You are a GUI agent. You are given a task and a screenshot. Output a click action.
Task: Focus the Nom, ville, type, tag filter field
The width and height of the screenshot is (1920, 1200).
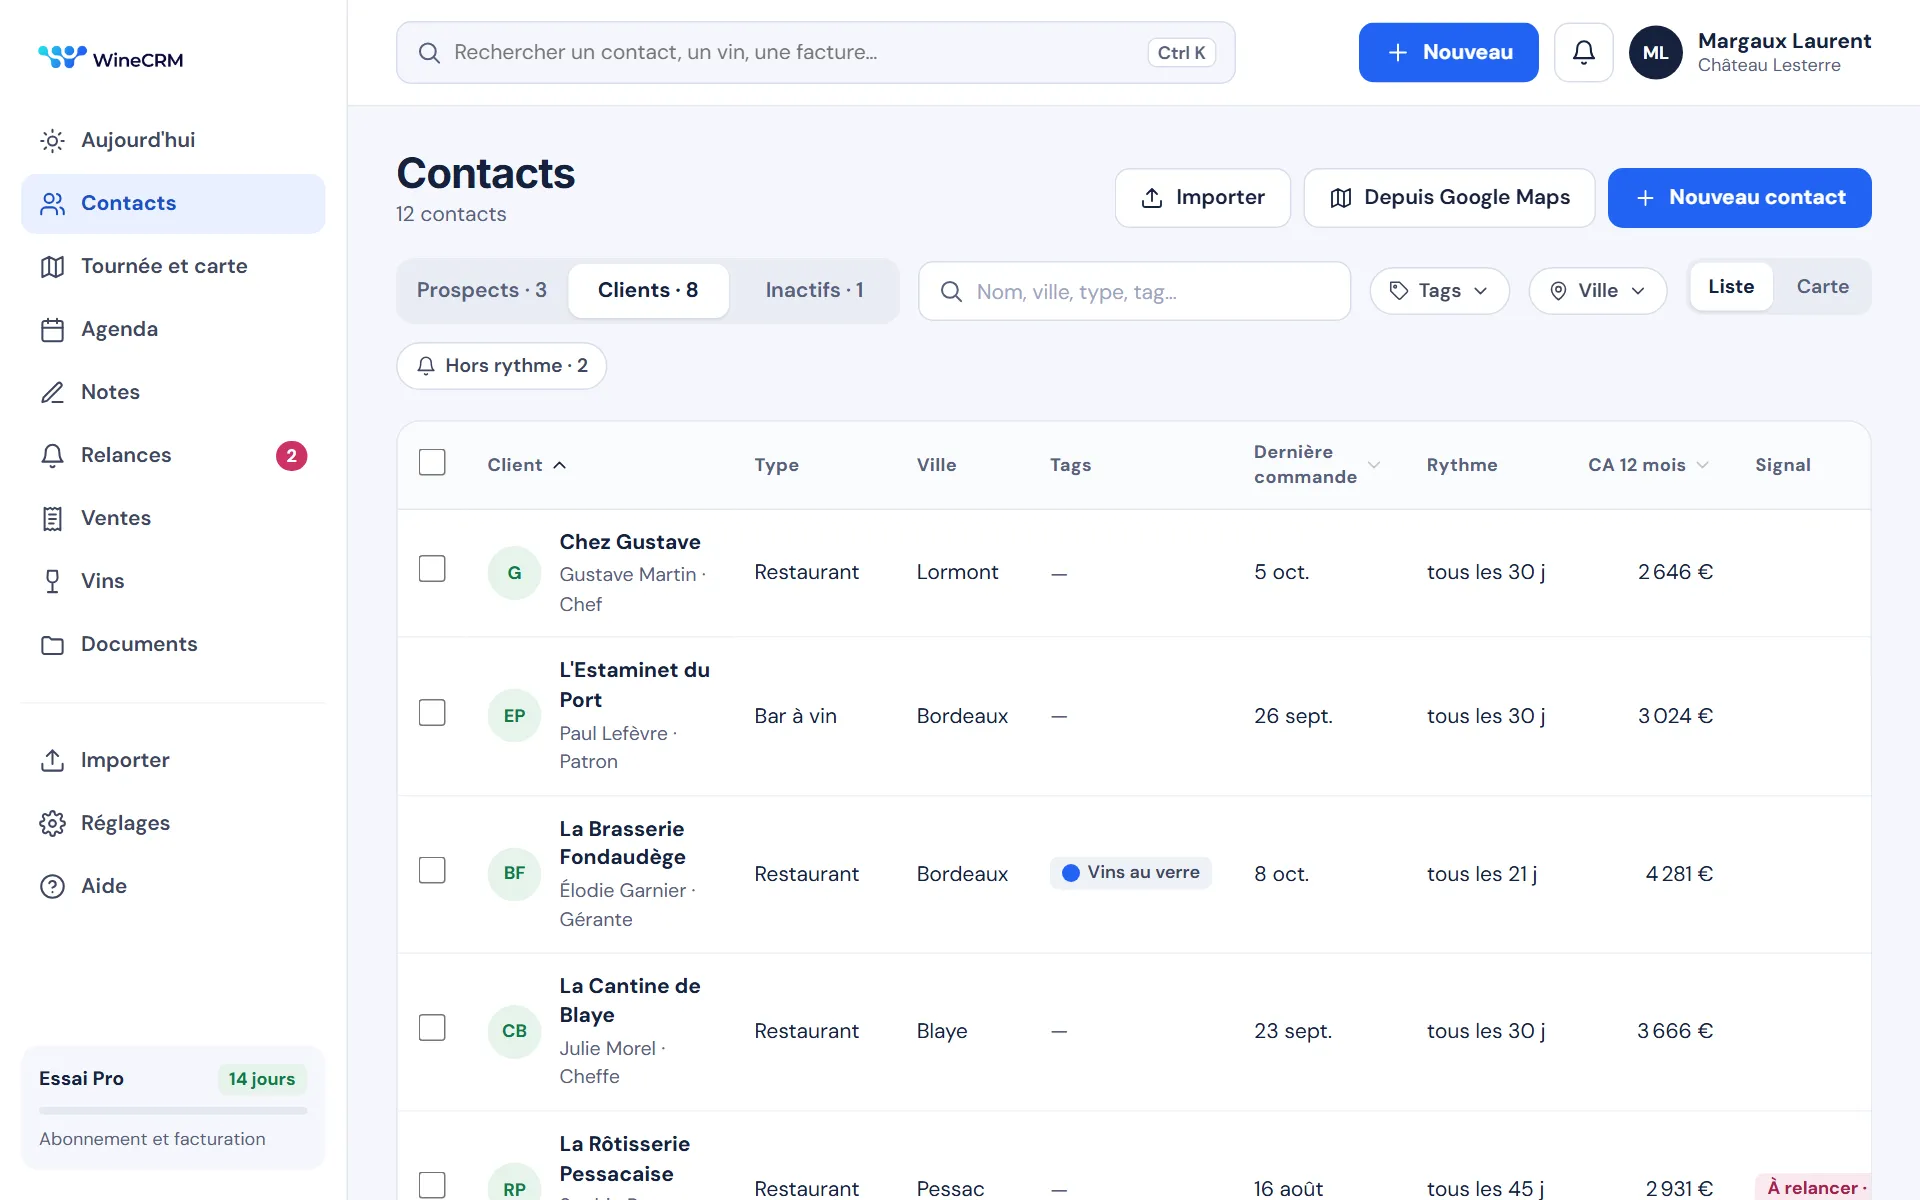pos(1134,291)
